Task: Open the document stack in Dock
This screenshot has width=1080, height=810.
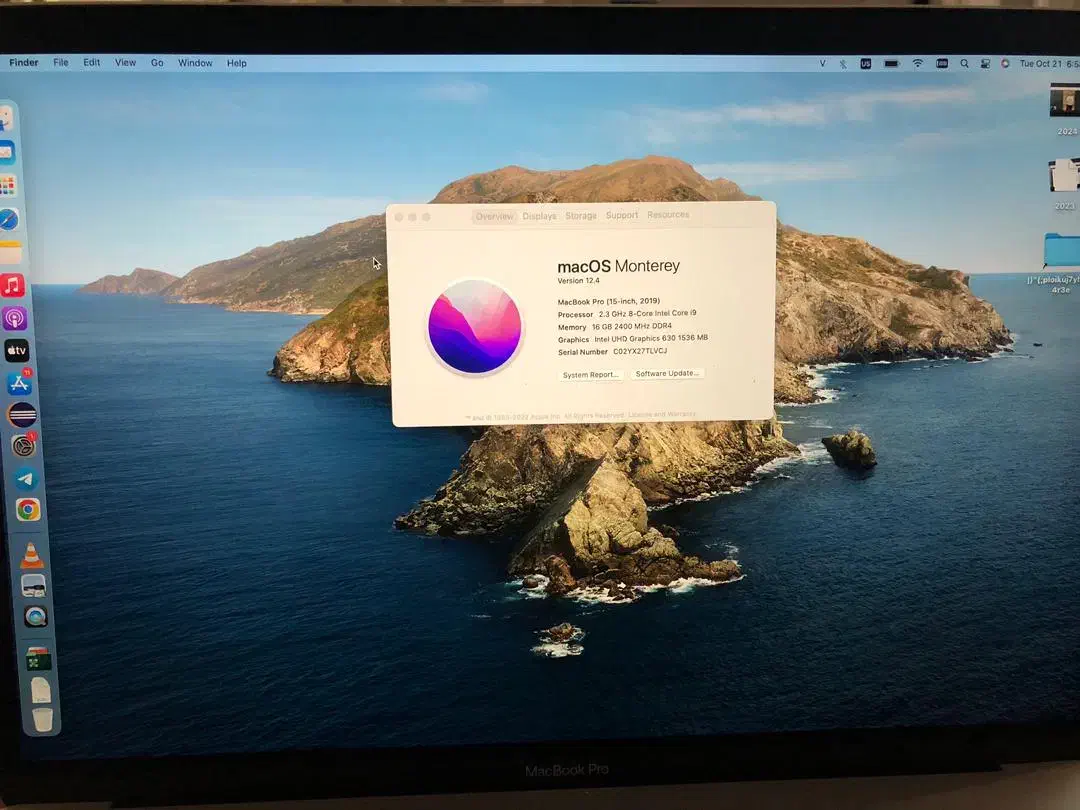Action: tap(41, 690)
